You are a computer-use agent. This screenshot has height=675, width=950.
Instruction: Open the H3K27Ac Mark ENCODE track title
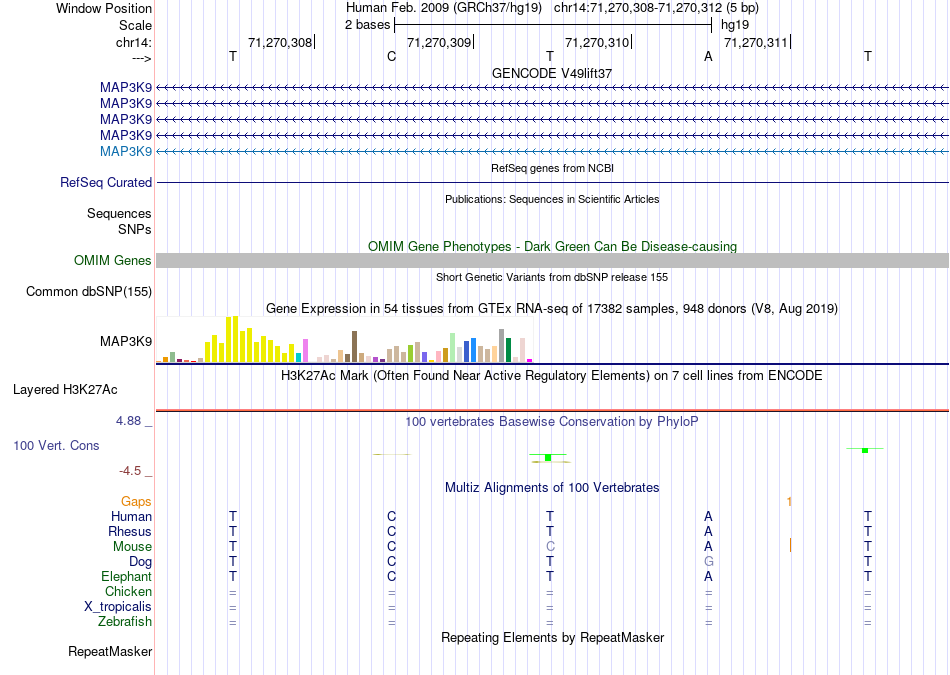(x=552, y=376)
